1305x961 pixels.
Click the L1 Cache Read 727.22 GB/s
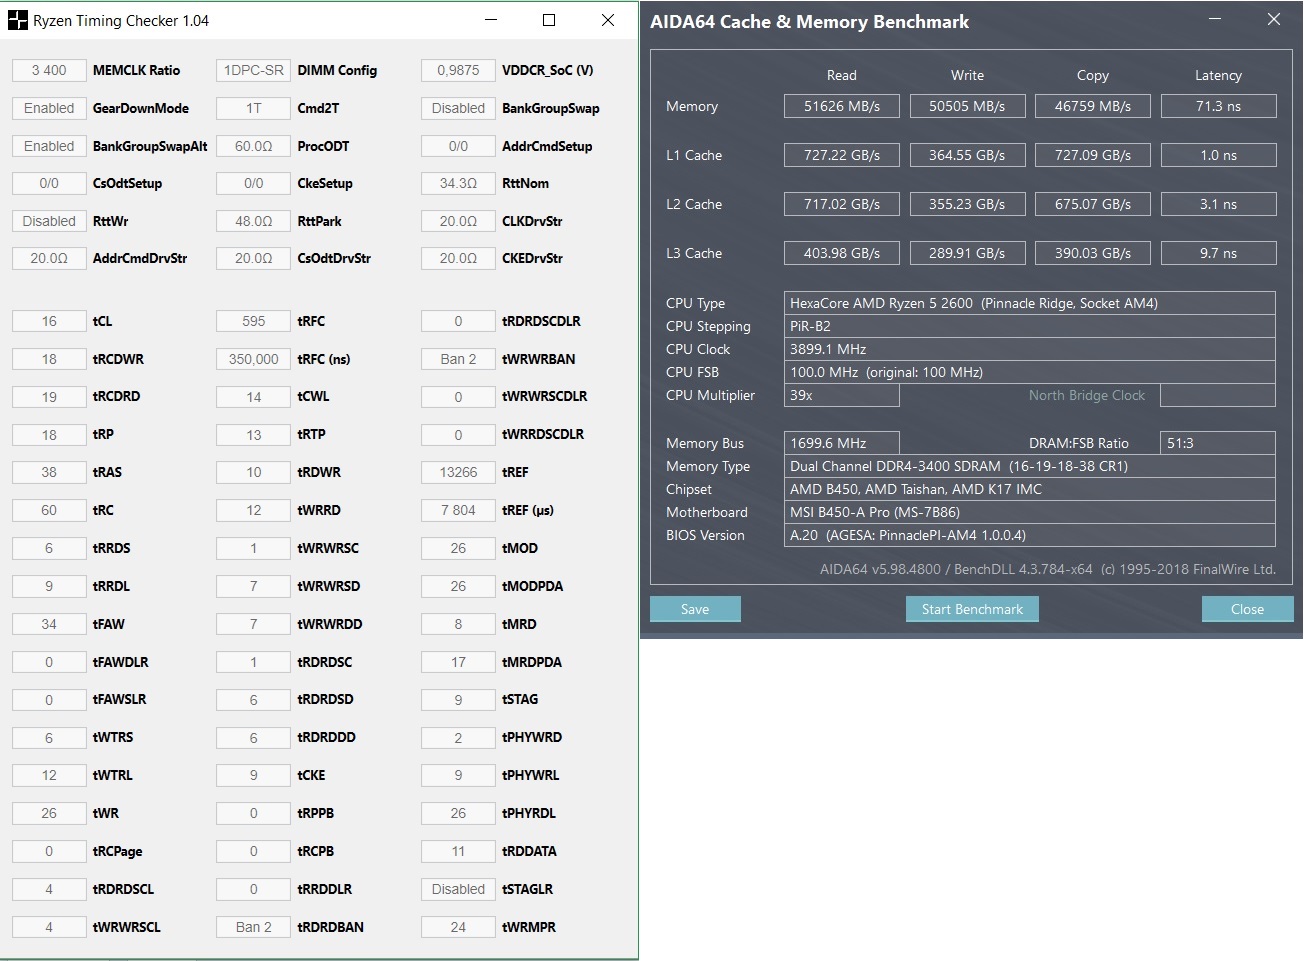coord(842,155)
